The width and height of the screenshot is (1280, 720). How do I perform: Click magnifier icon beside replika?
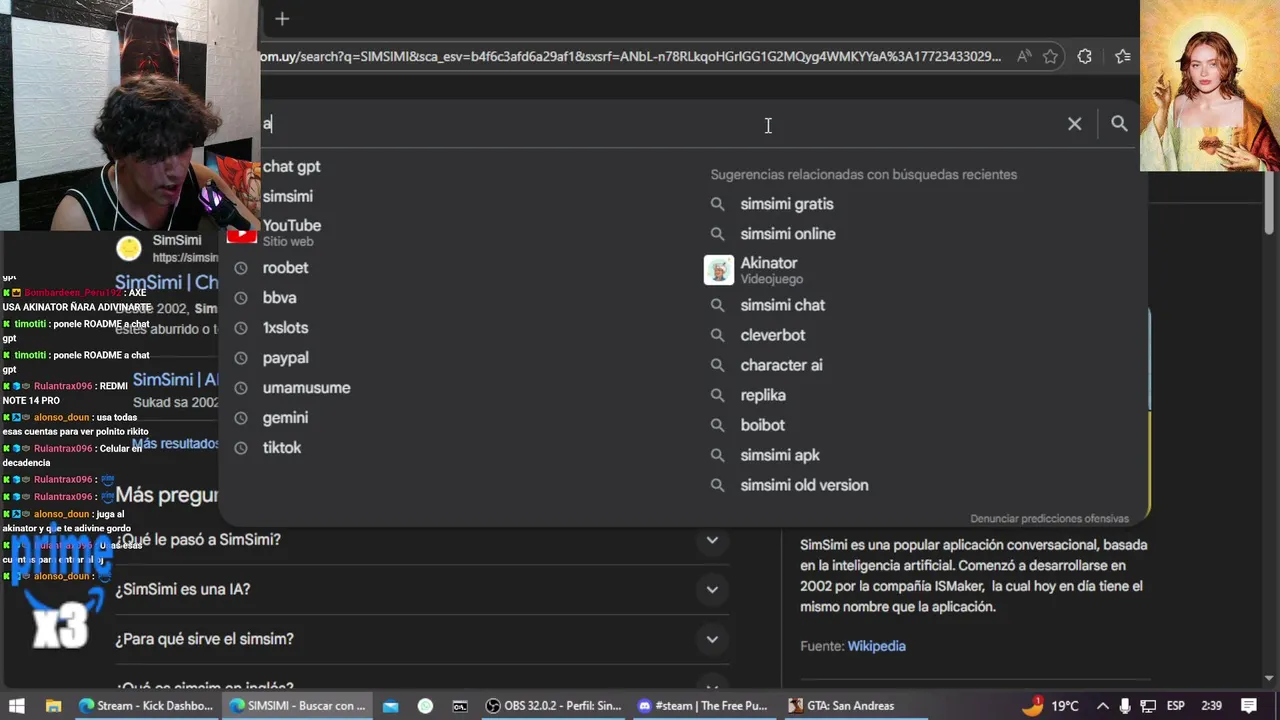point(717,395)
